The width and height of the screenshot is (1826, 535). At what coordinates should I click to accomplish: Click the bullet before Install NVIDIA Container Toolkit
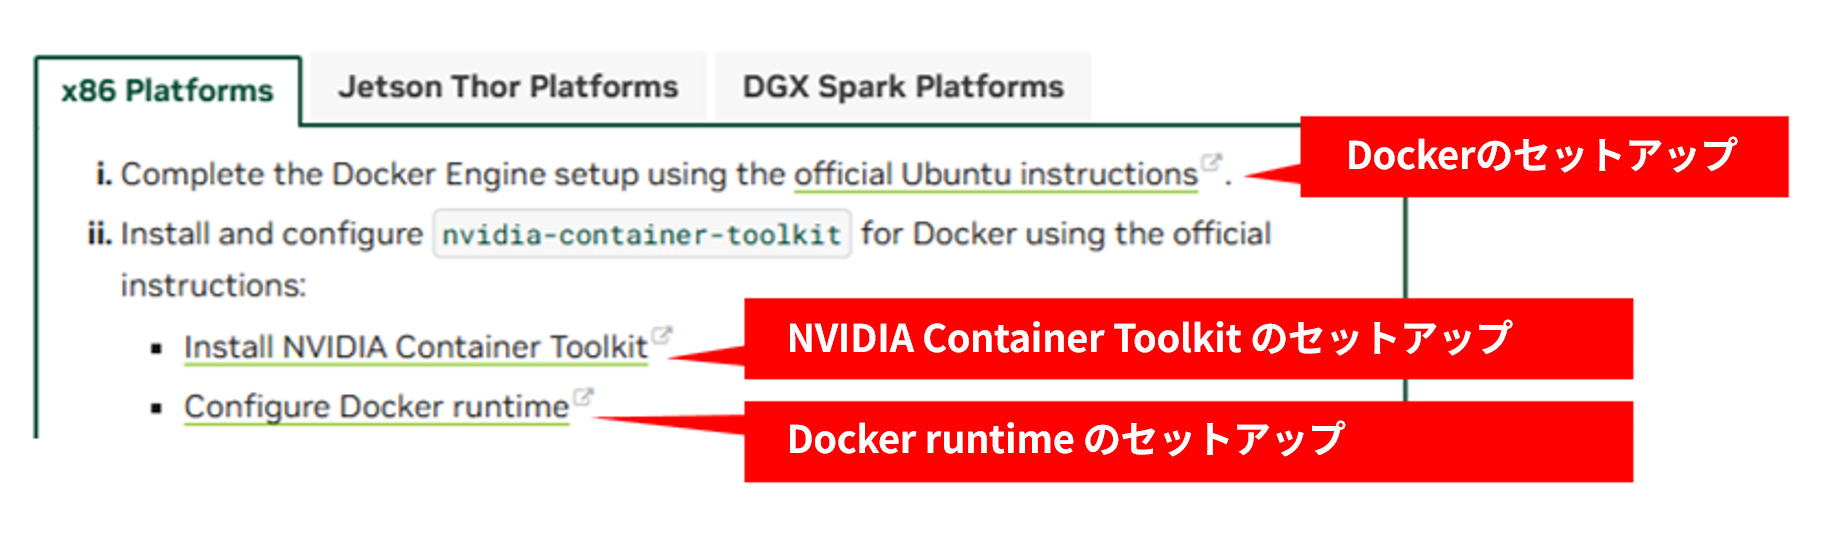pos(156,349)
